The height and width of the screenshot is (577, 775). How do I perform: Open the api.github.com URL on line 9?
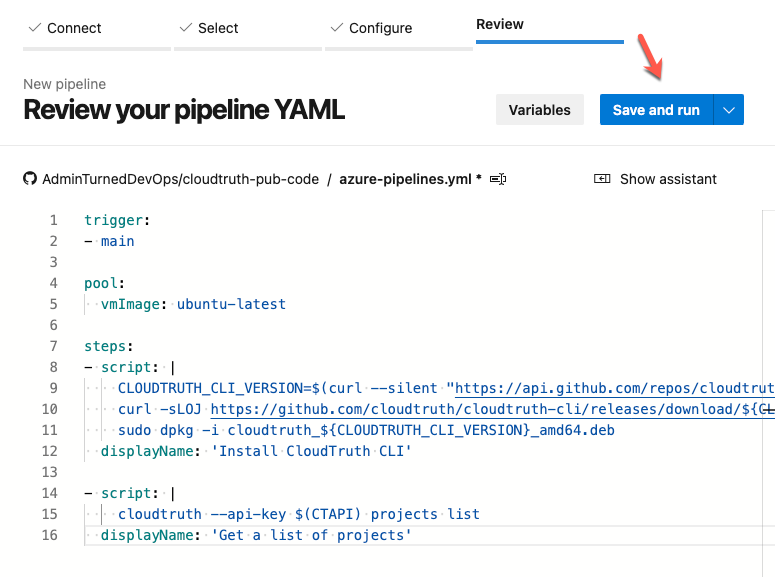click(614, 389)
